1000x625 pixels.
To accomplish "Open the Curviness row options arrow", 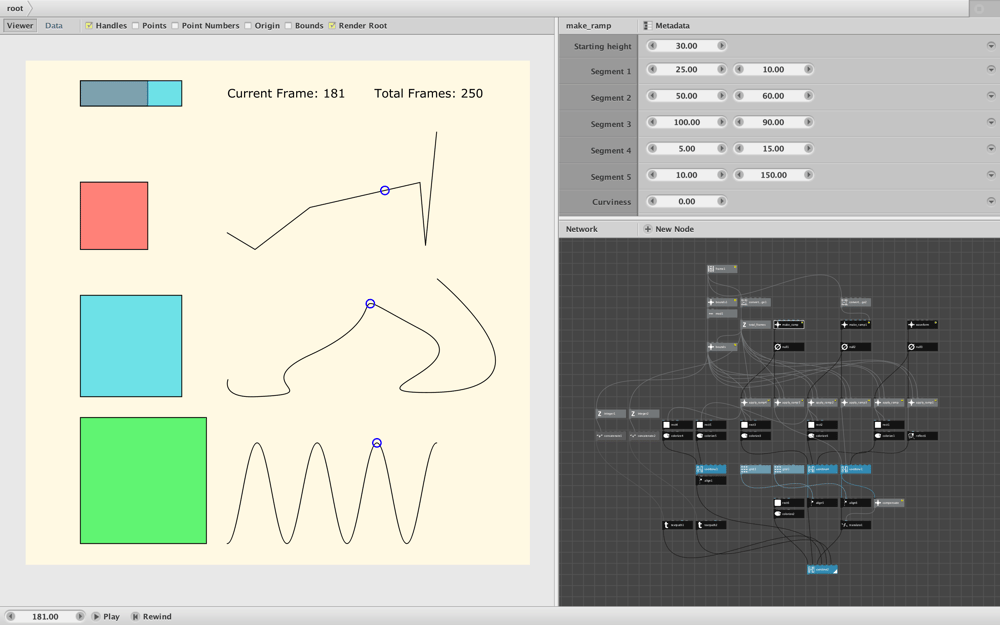I will (991, 201).
